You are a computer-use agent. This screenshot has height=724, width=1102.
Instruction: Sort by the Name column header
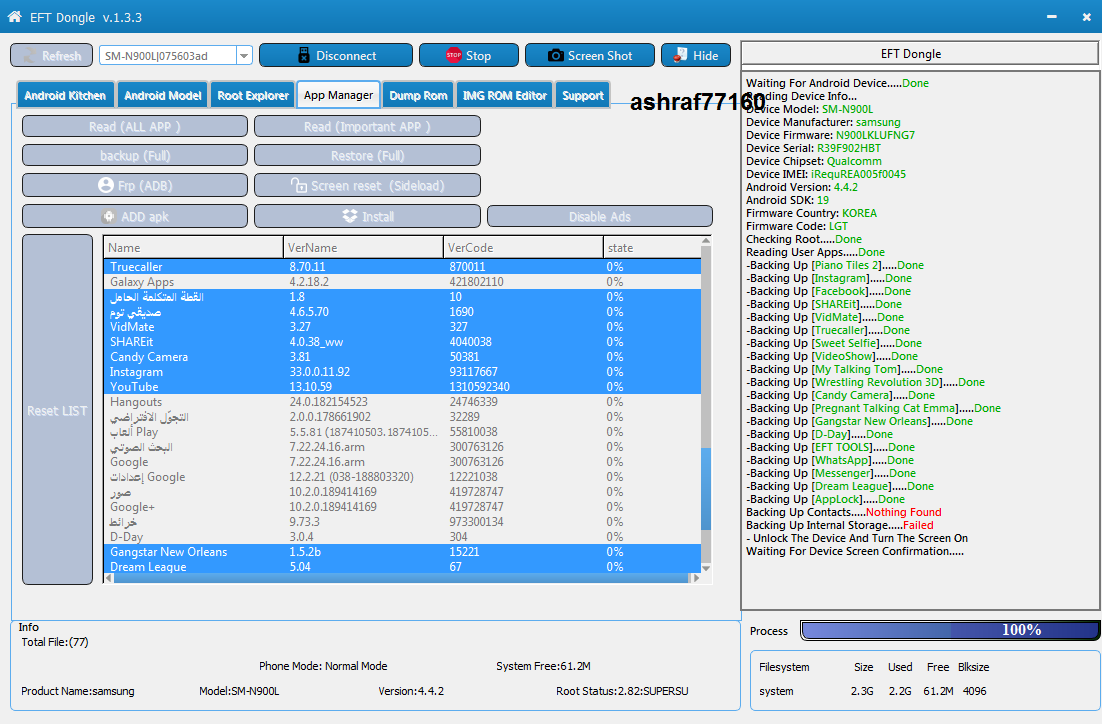coord(193,247)
